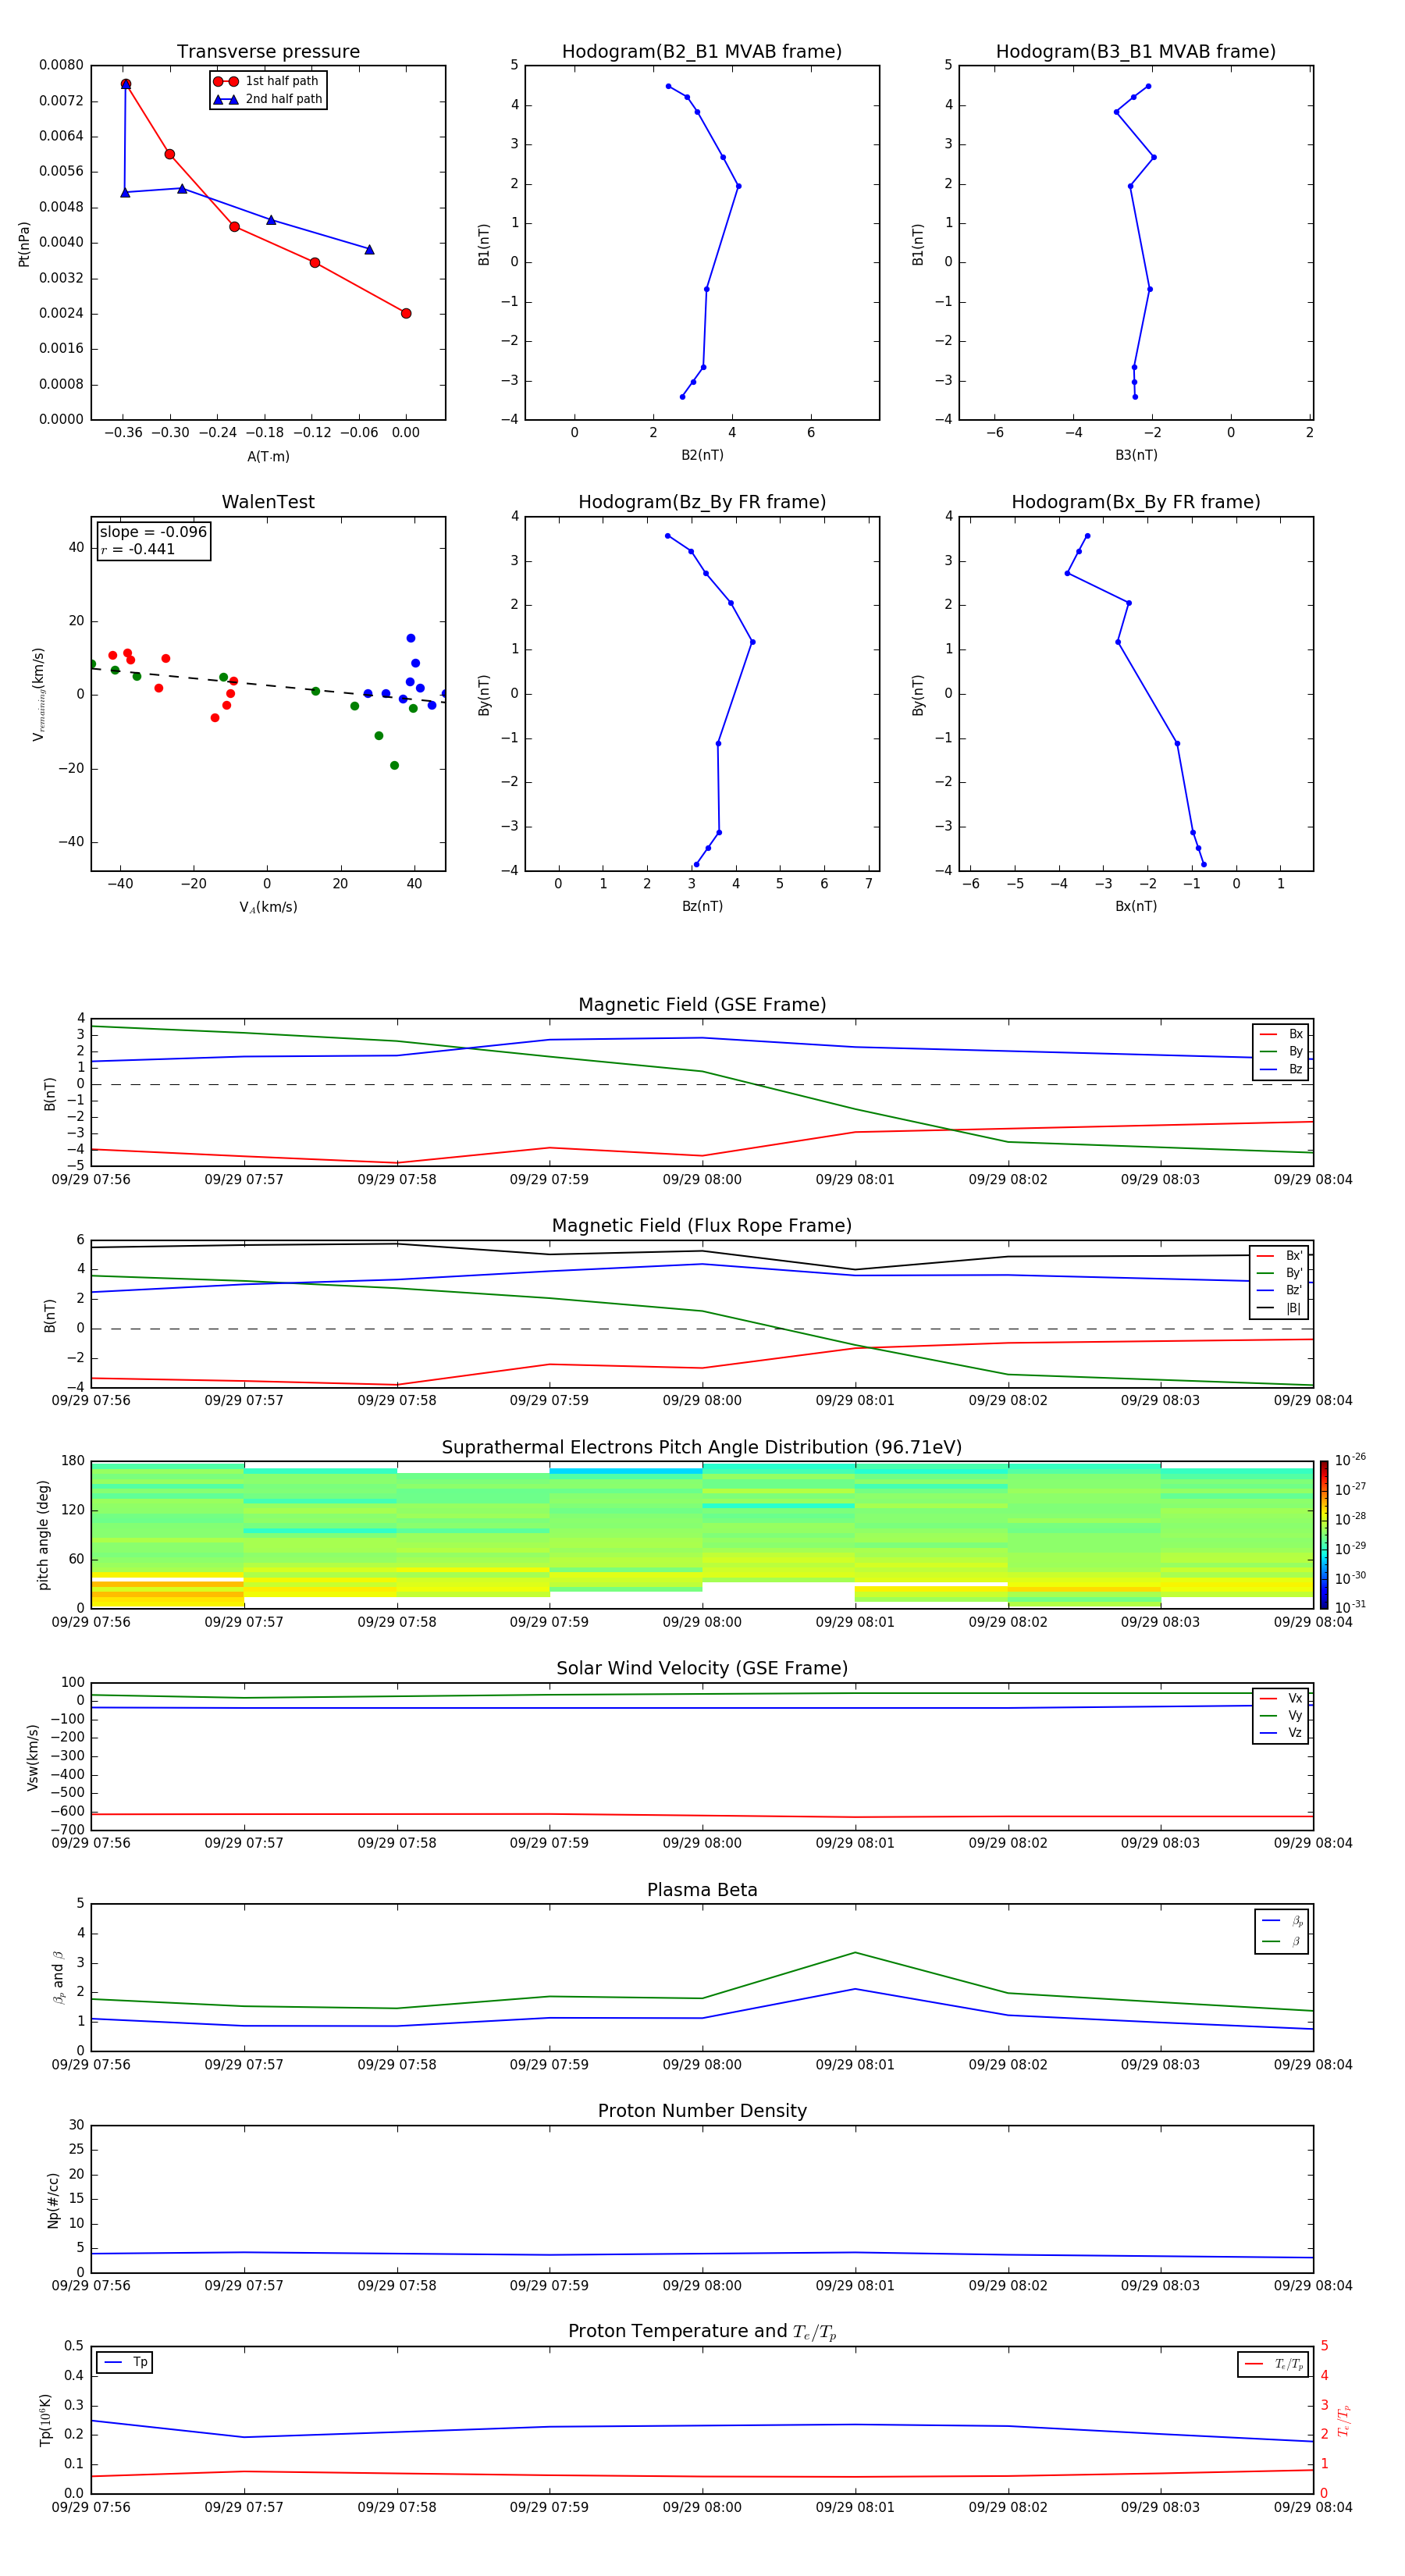The width and height of the screenshot is (1405, 2576).
Task: Click the 'Suprathermal Electrons Pitch Angle Distribution' title
Action: 702,1447
